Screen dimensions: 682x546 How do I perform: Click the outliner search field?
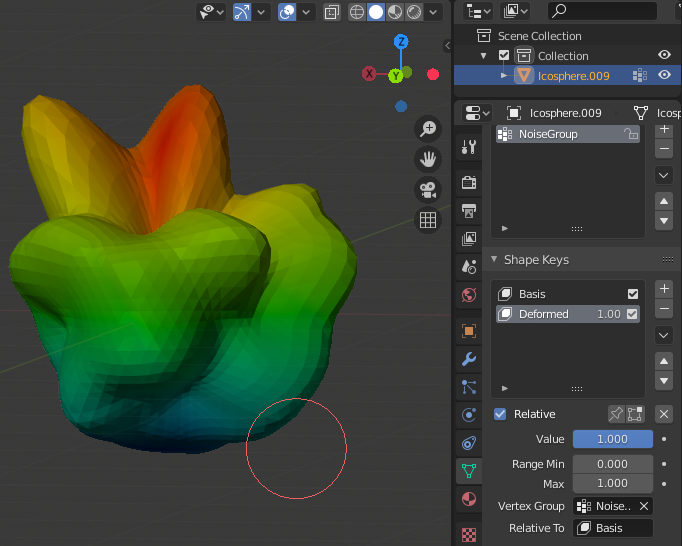pos(602,11)
